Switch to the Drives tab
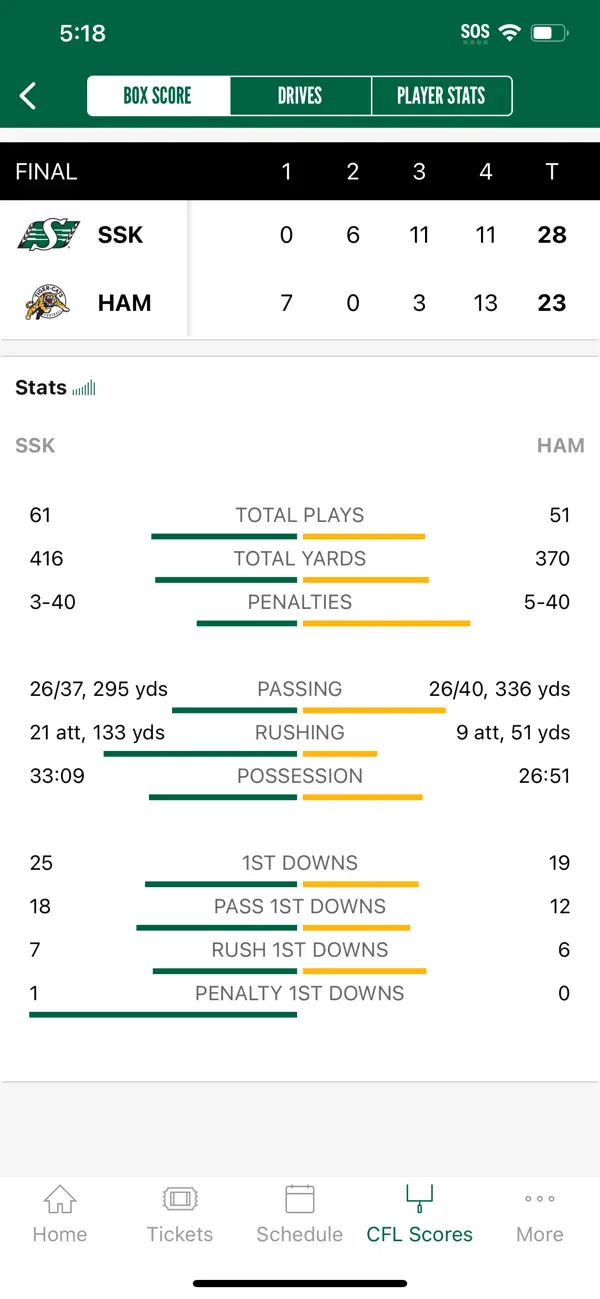 click(300, 96)
